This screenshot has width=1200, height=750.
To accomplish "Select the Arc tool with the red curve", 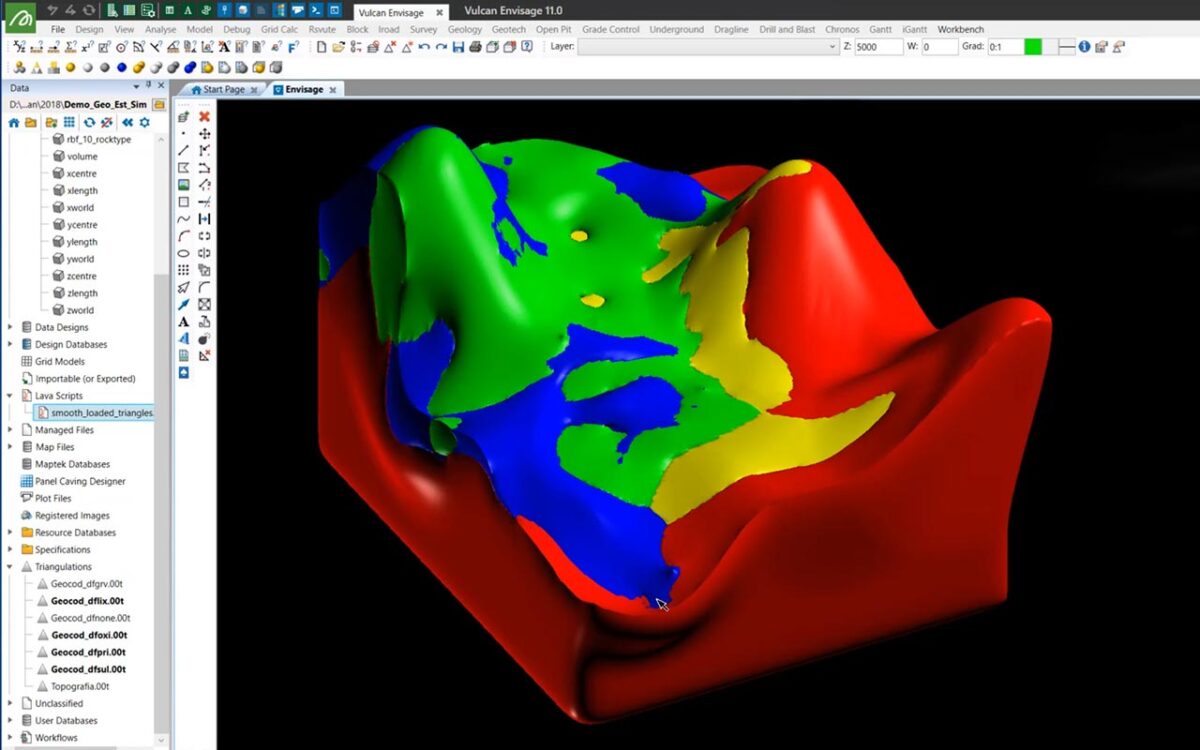I will [x=183, y=236].
